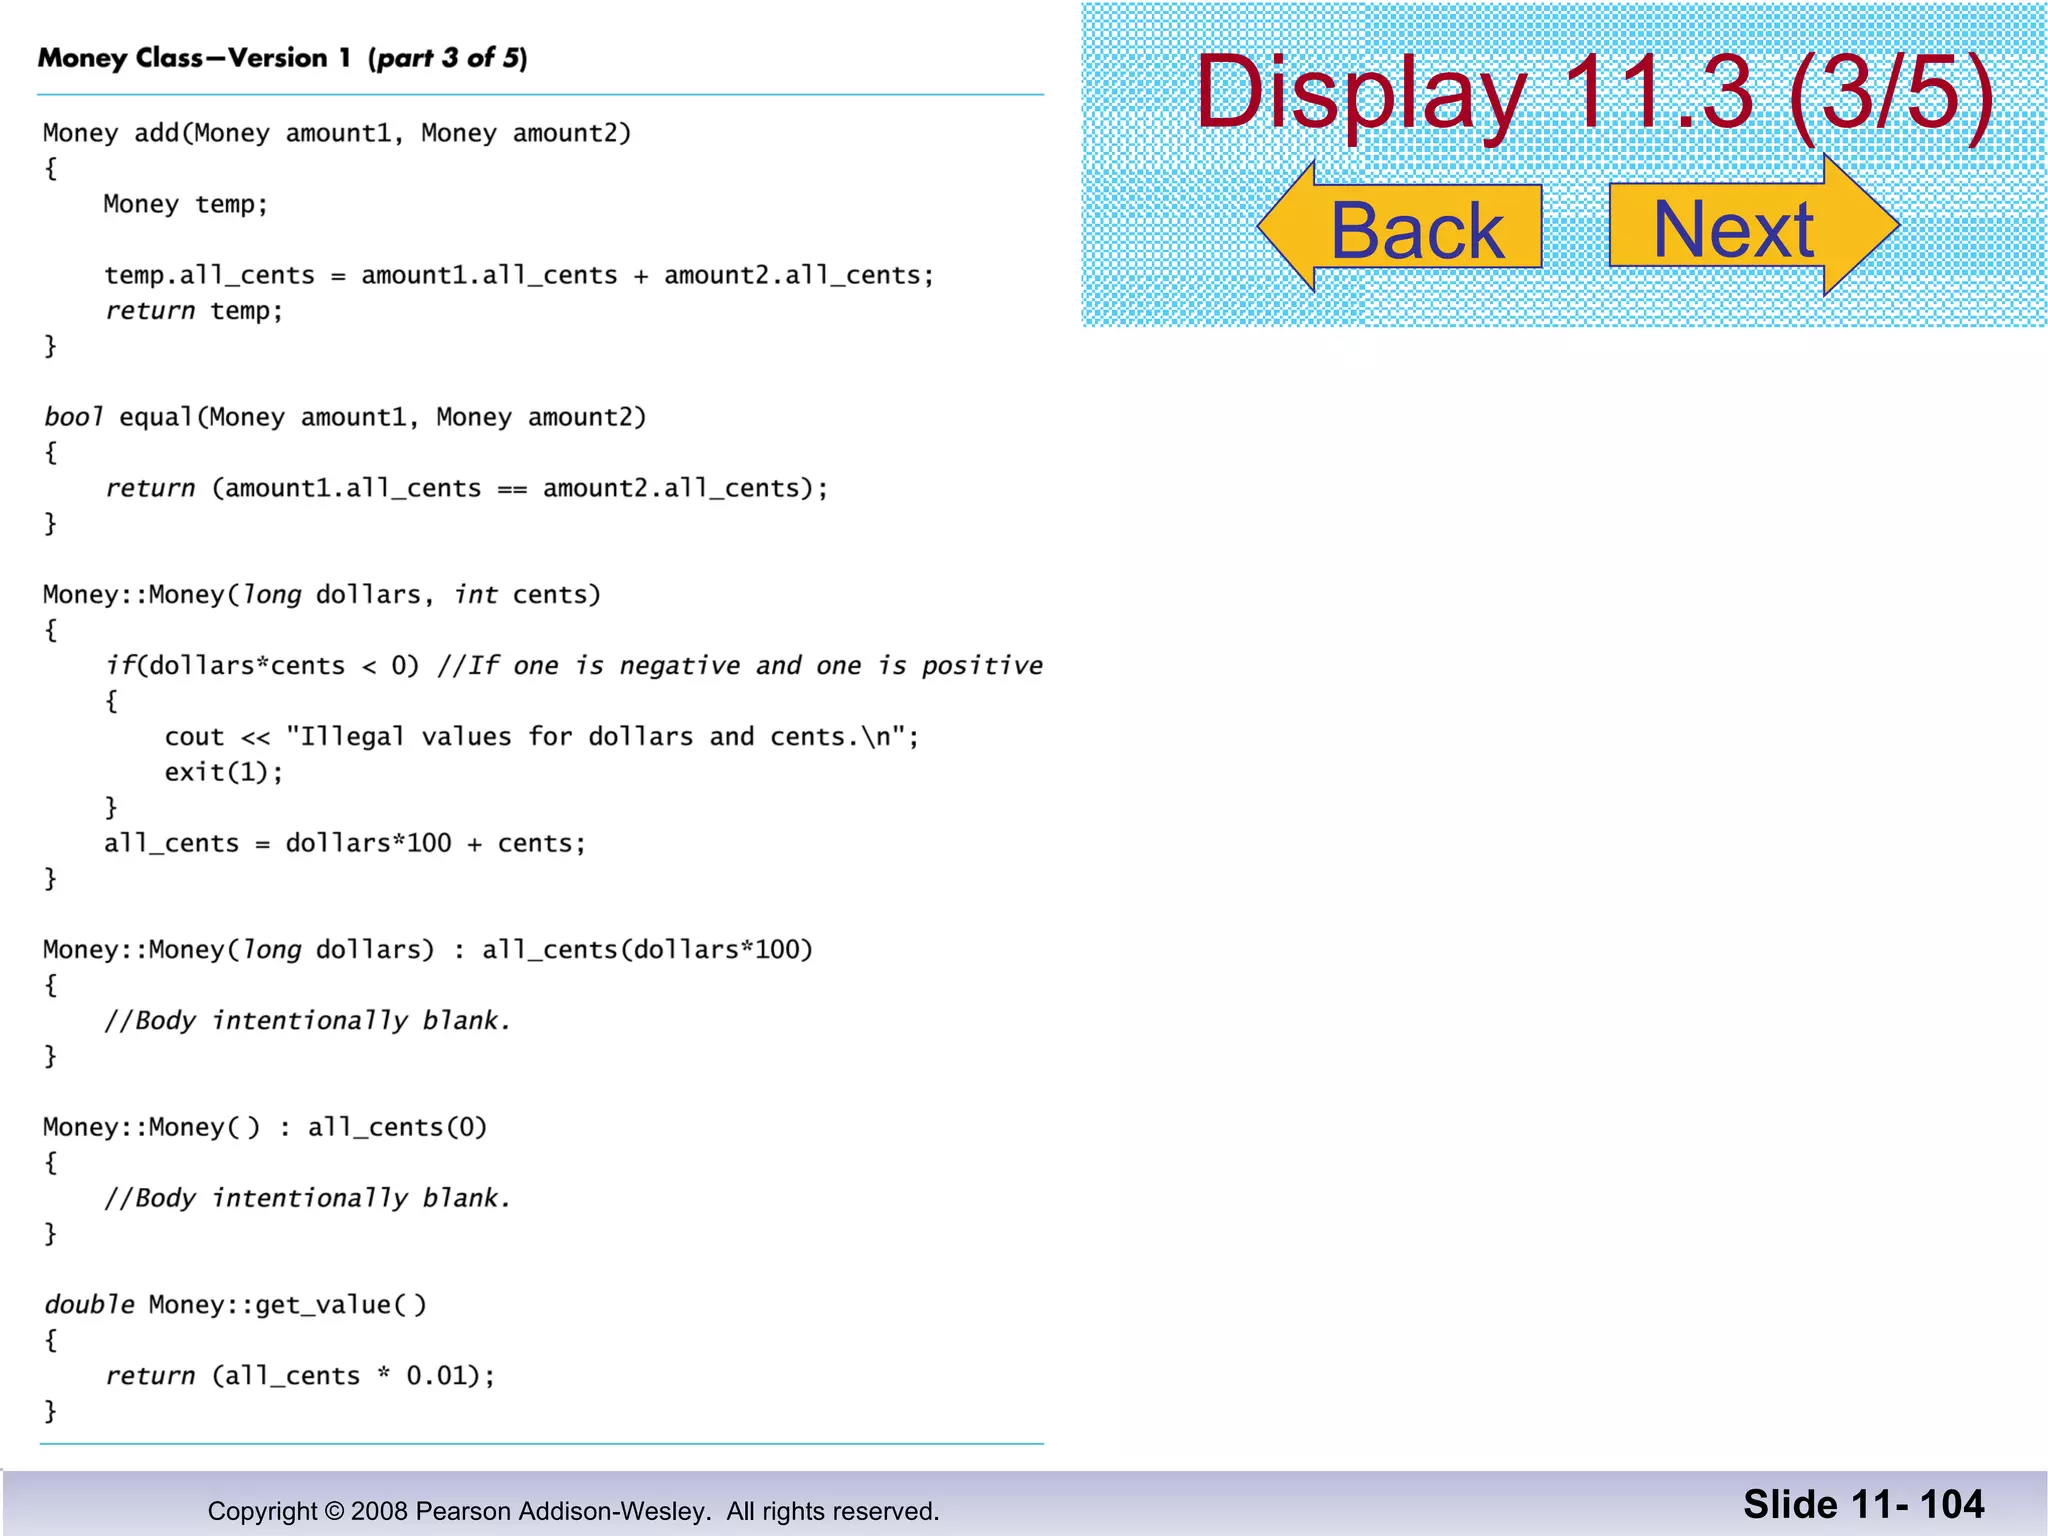Click 'all_cents = dollars*100 + cents;' line
Image resolution: width=2048 pixels, height=1536 pixels.
tap(345, 843)
